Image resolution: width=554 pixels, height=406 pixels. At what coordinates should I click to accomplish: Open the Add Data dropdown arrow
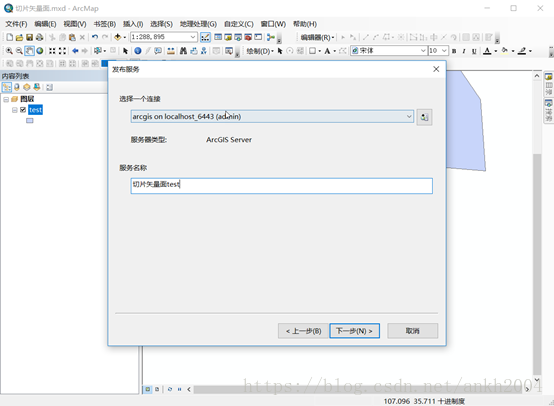[125, 37]
